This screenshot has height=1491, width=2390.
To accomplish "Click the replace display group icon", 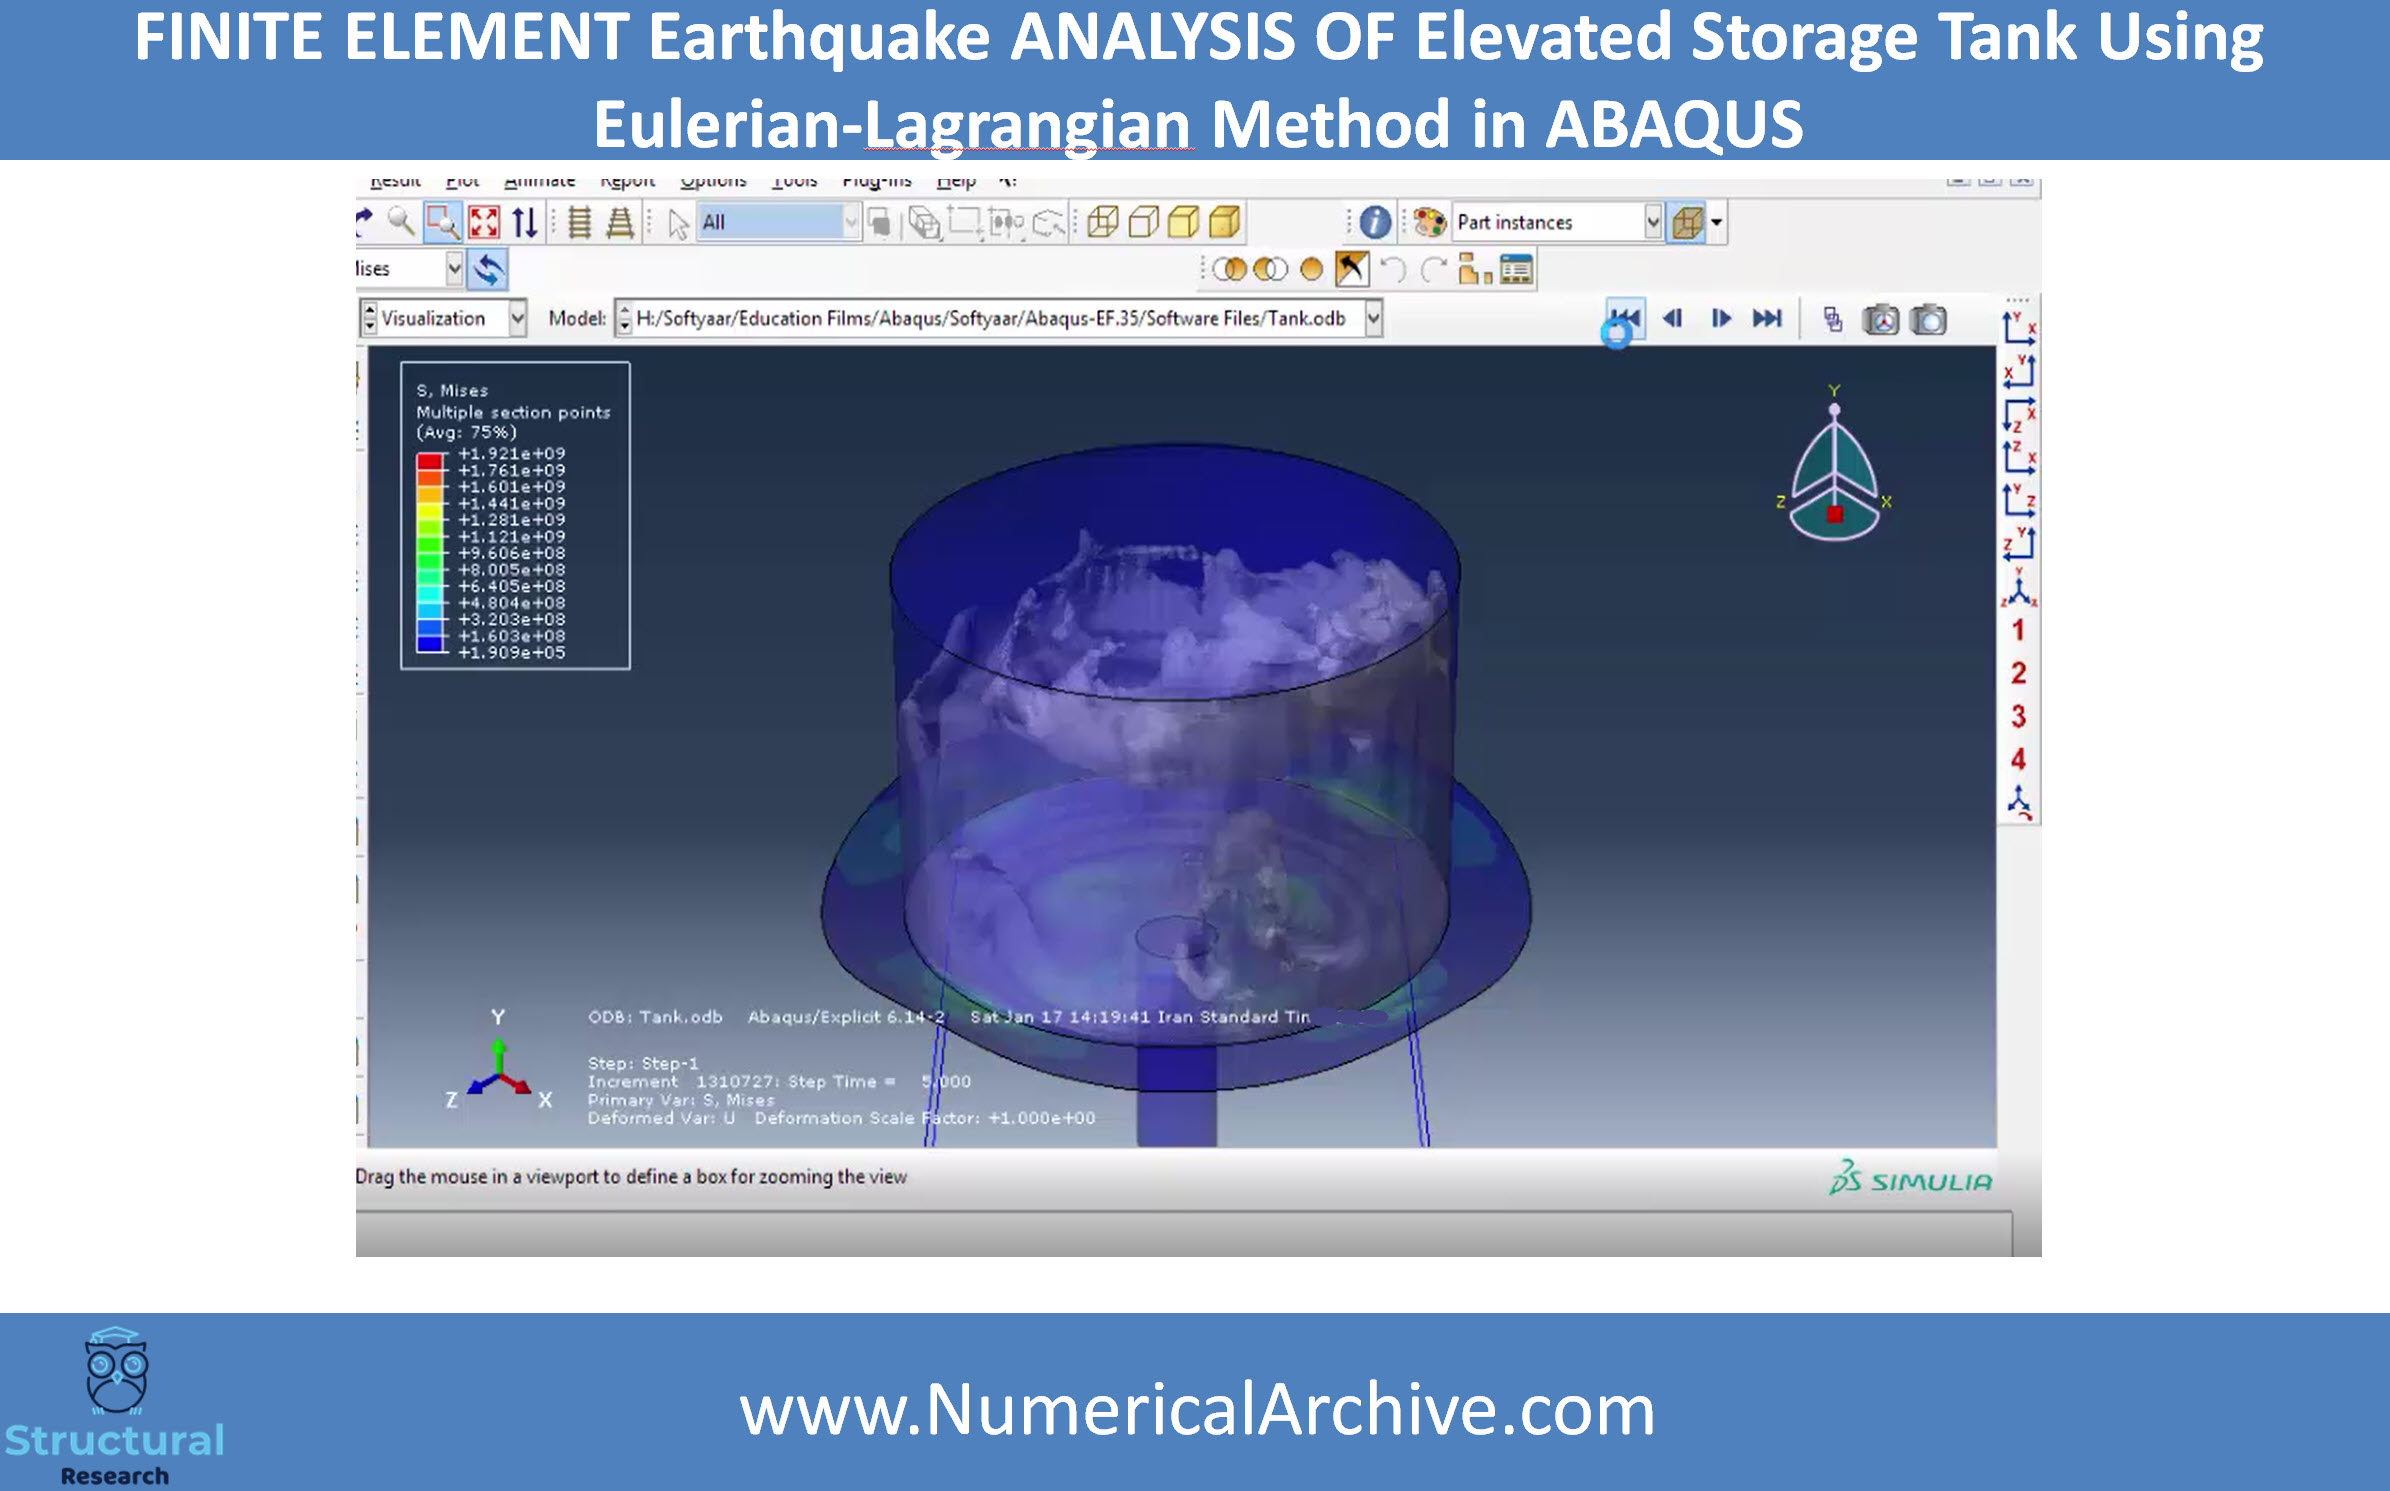I will click(x=1229, y=269).
